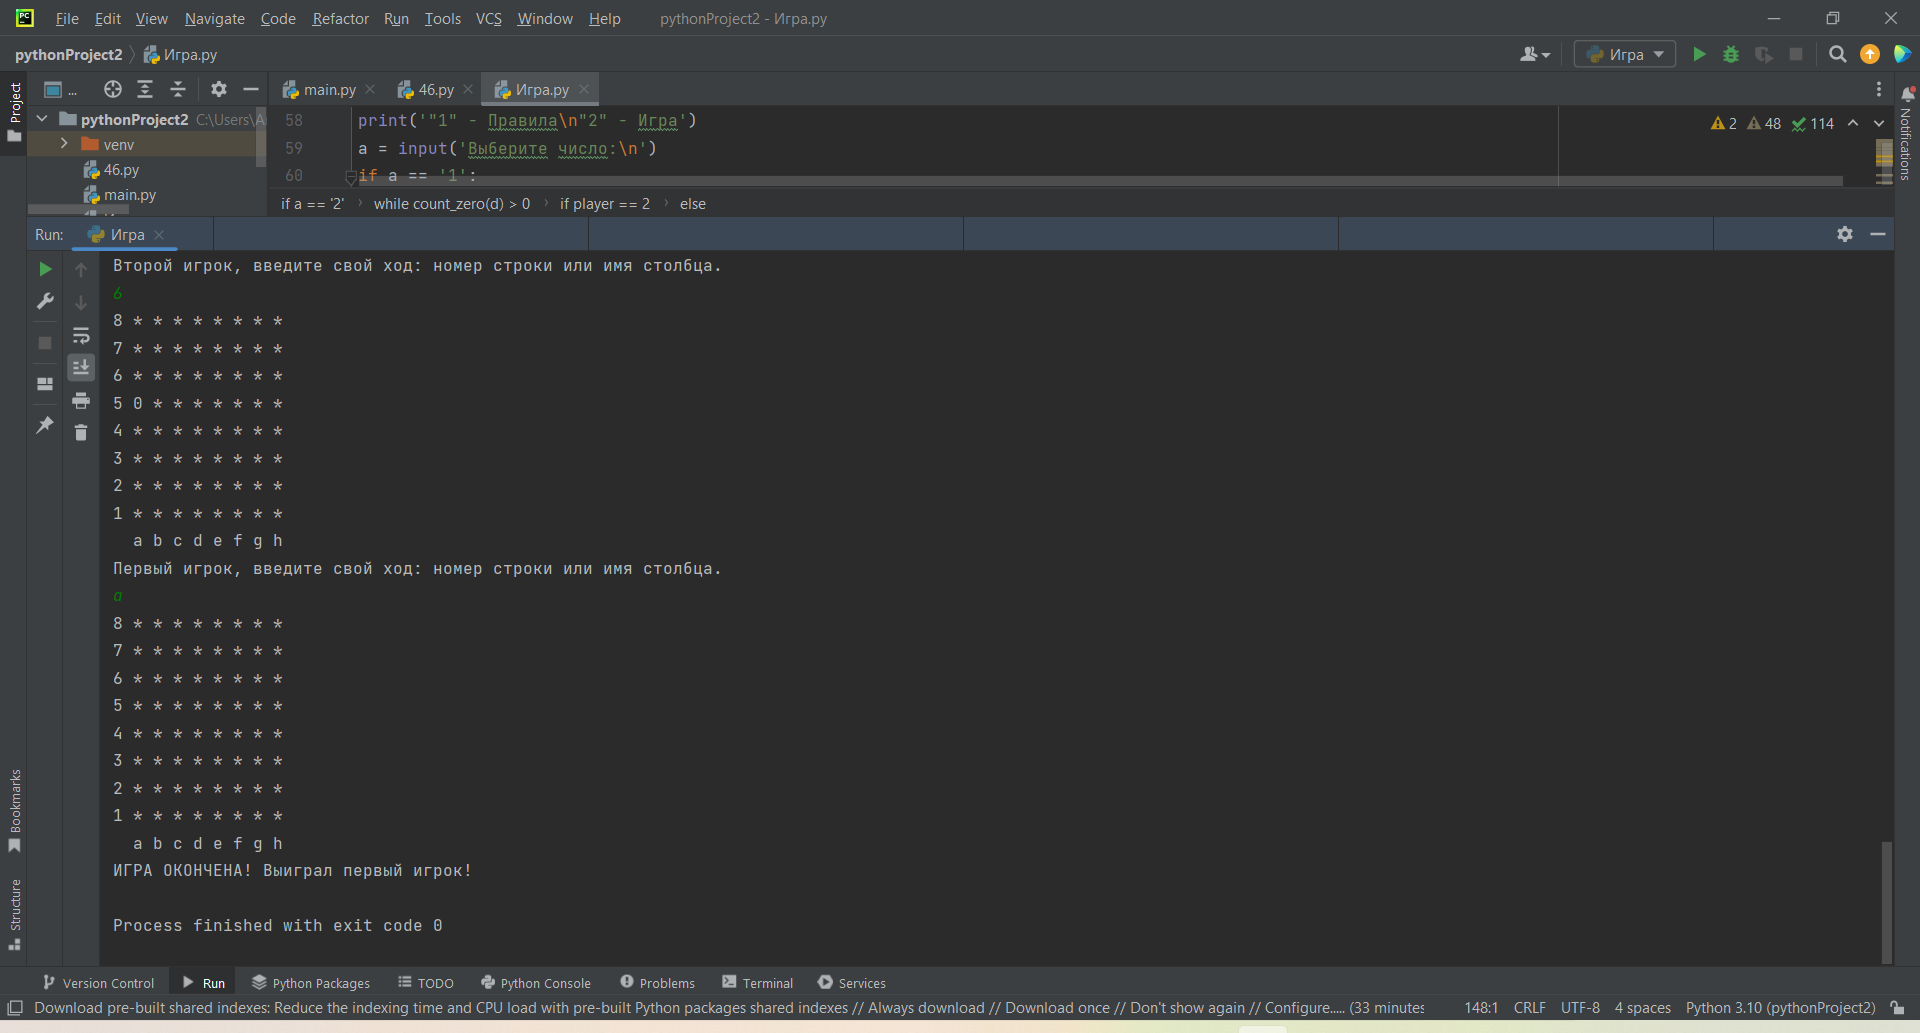Screen dimensions: 1920x1033
Task: Open Run panel settings via the gear icon
Action: pyautogui.click(x=1845, y=234)
